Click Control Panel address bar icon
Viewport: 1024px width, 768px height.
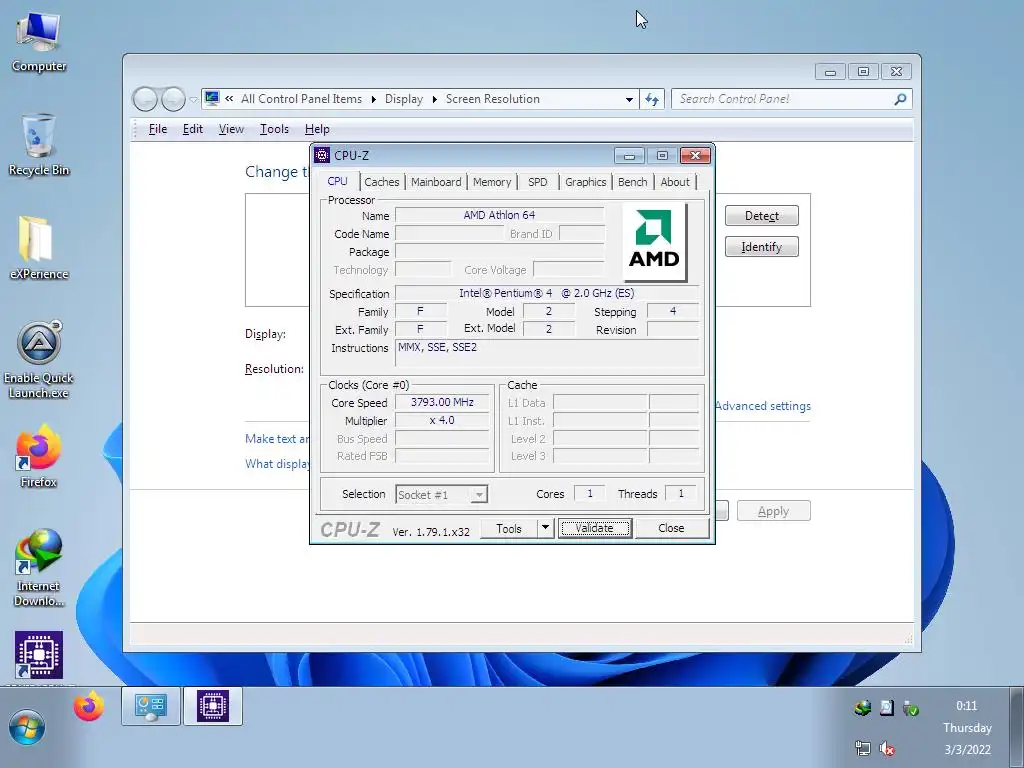coord(212,99)
